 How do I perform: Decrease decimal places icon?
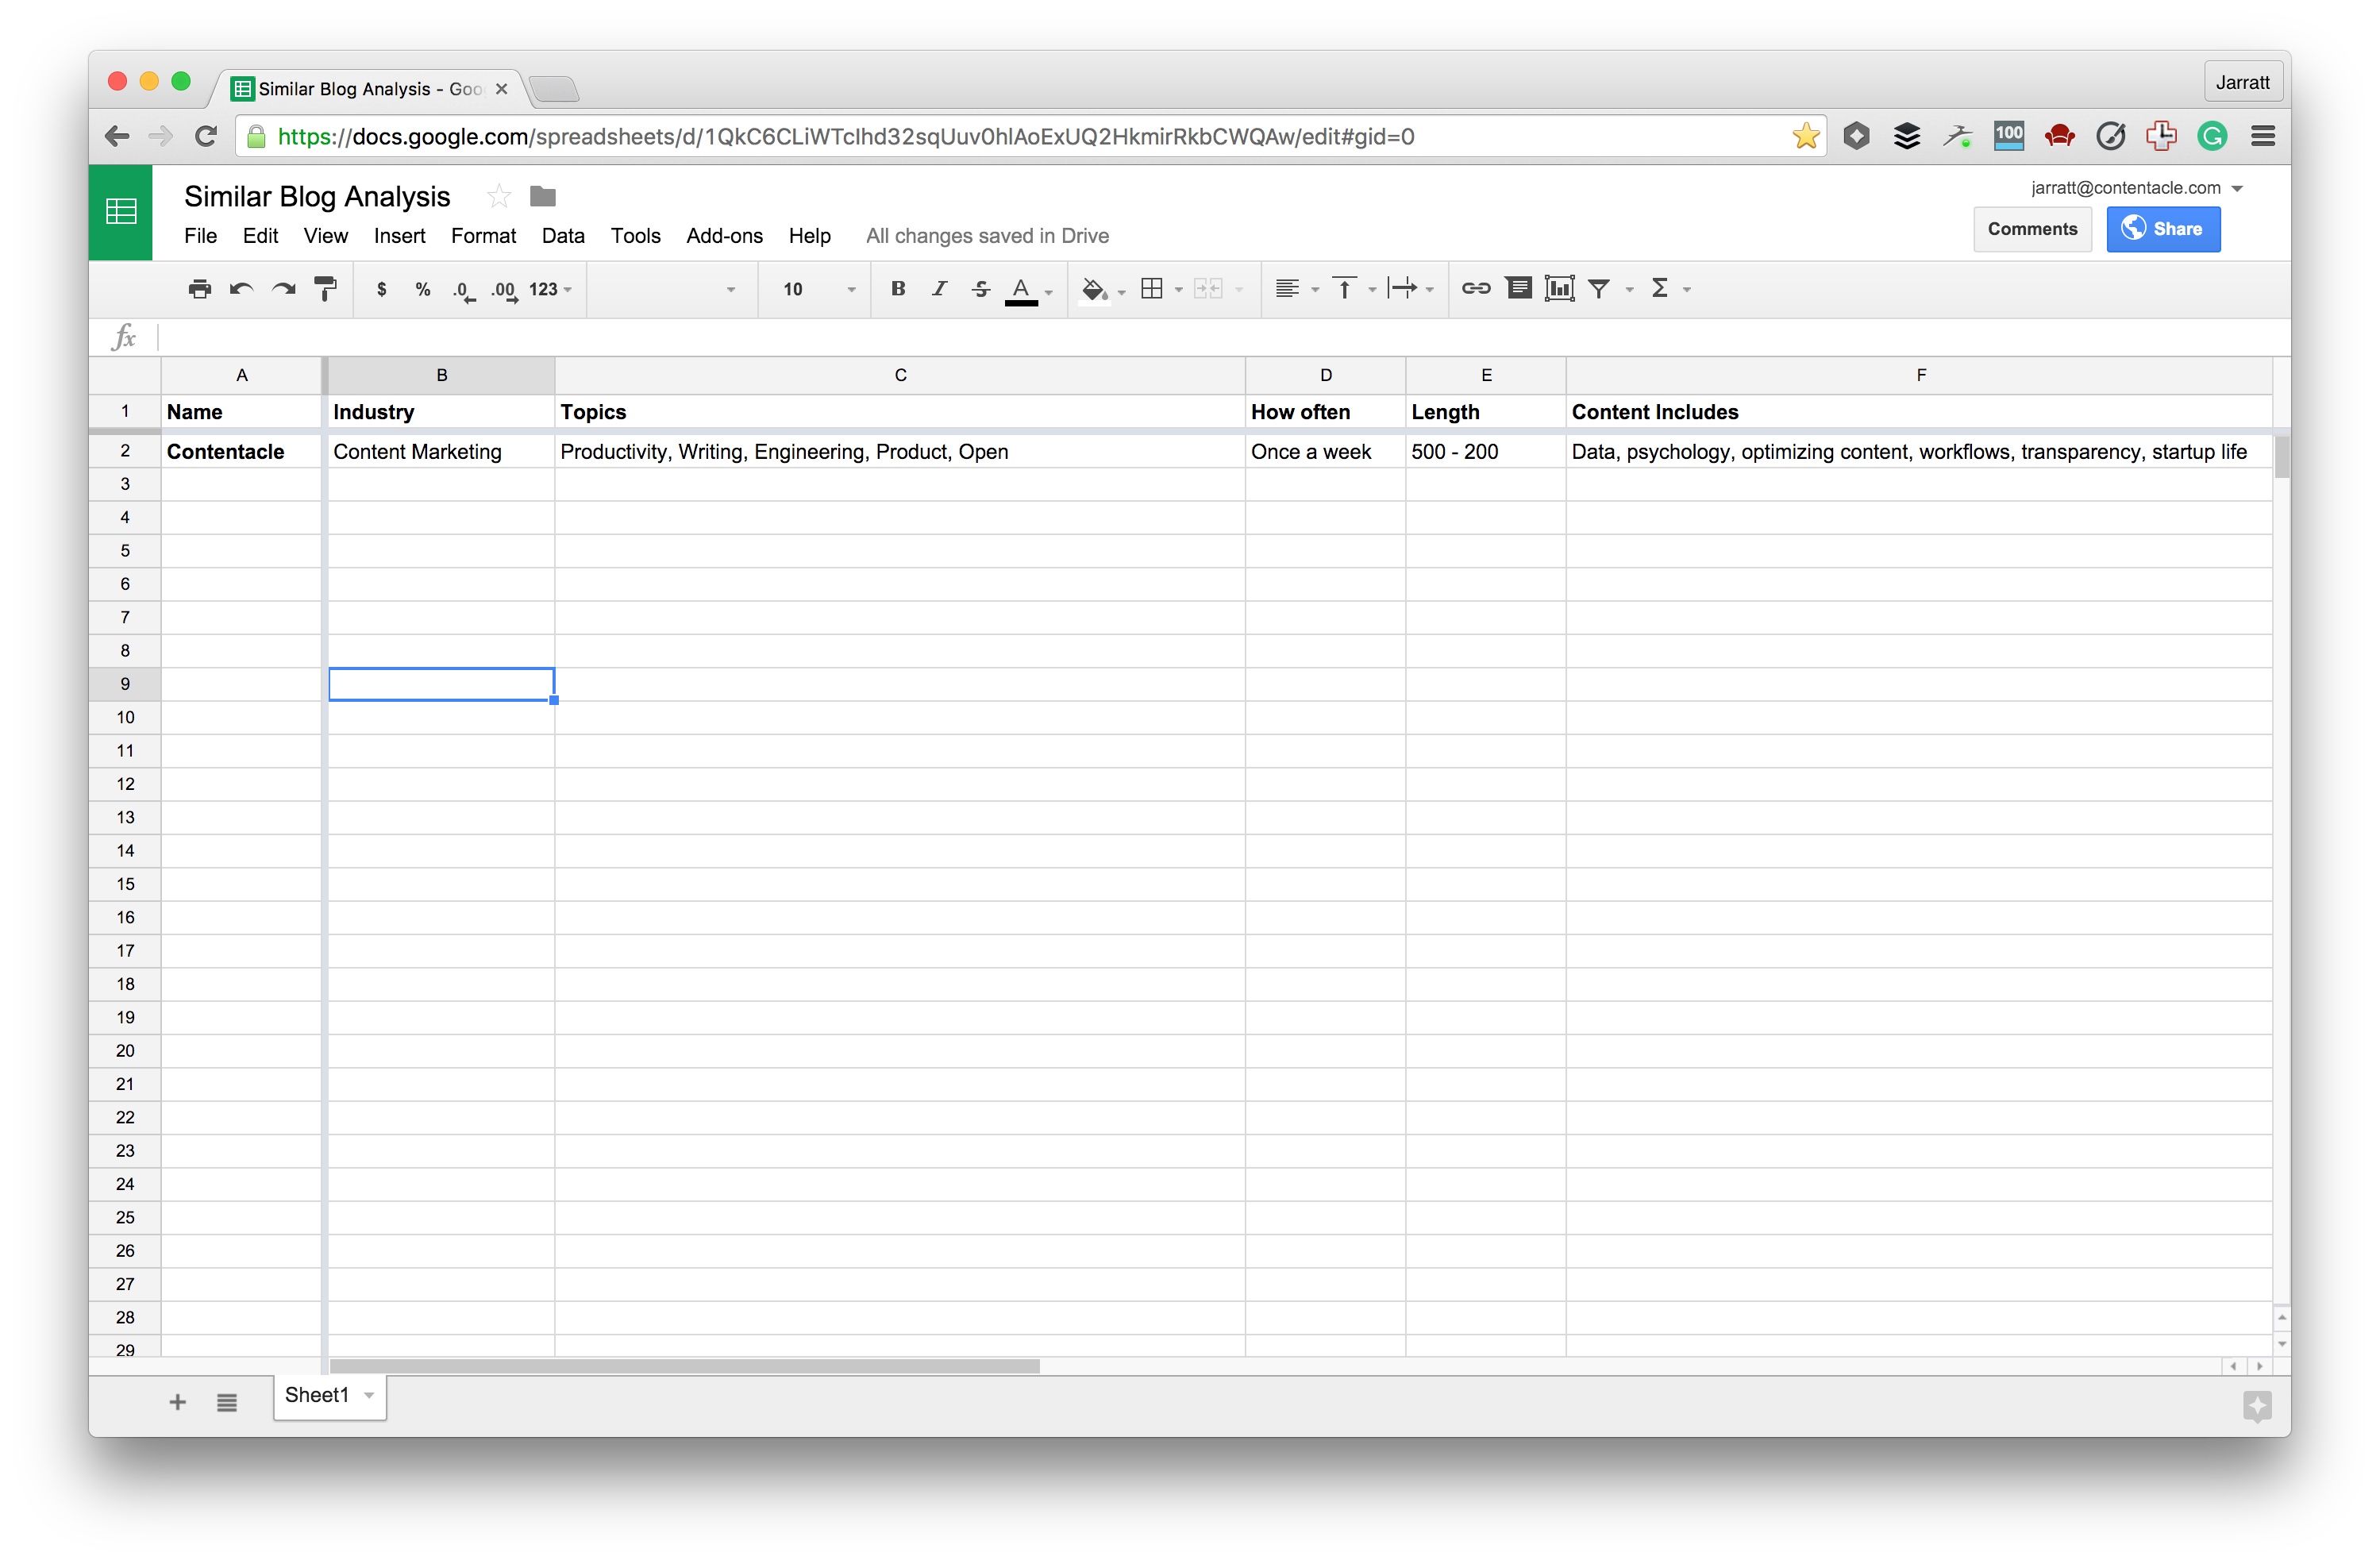tap(464, 290)
